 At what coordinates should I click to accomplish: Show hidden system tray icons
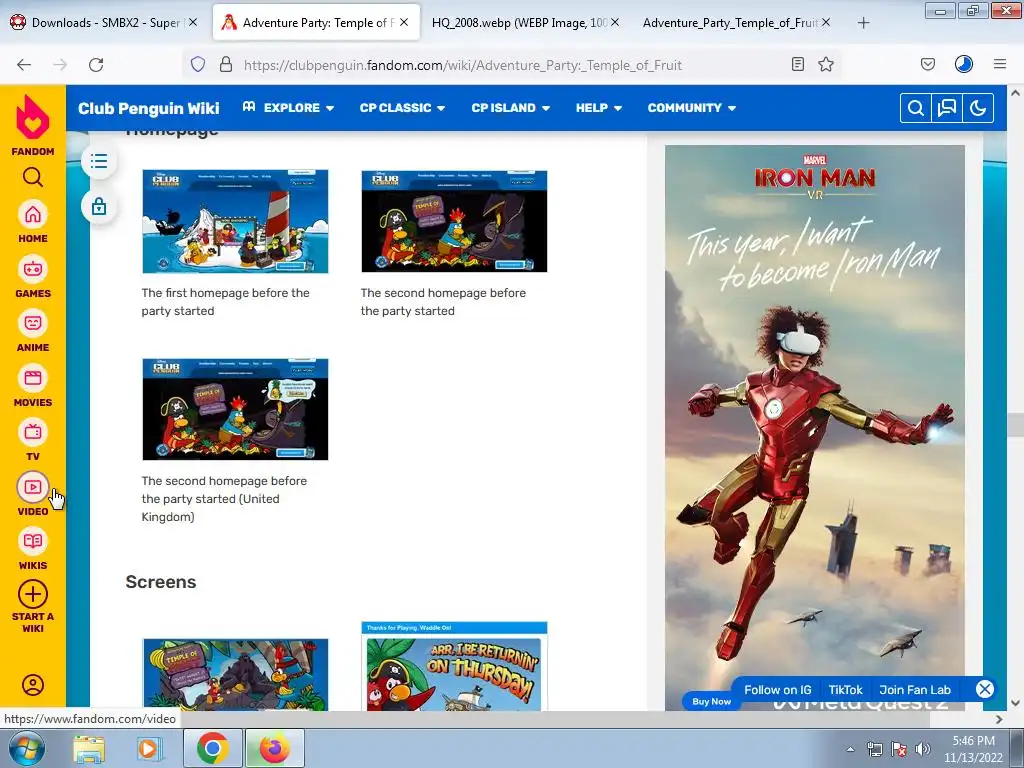[x=850, y=749]
